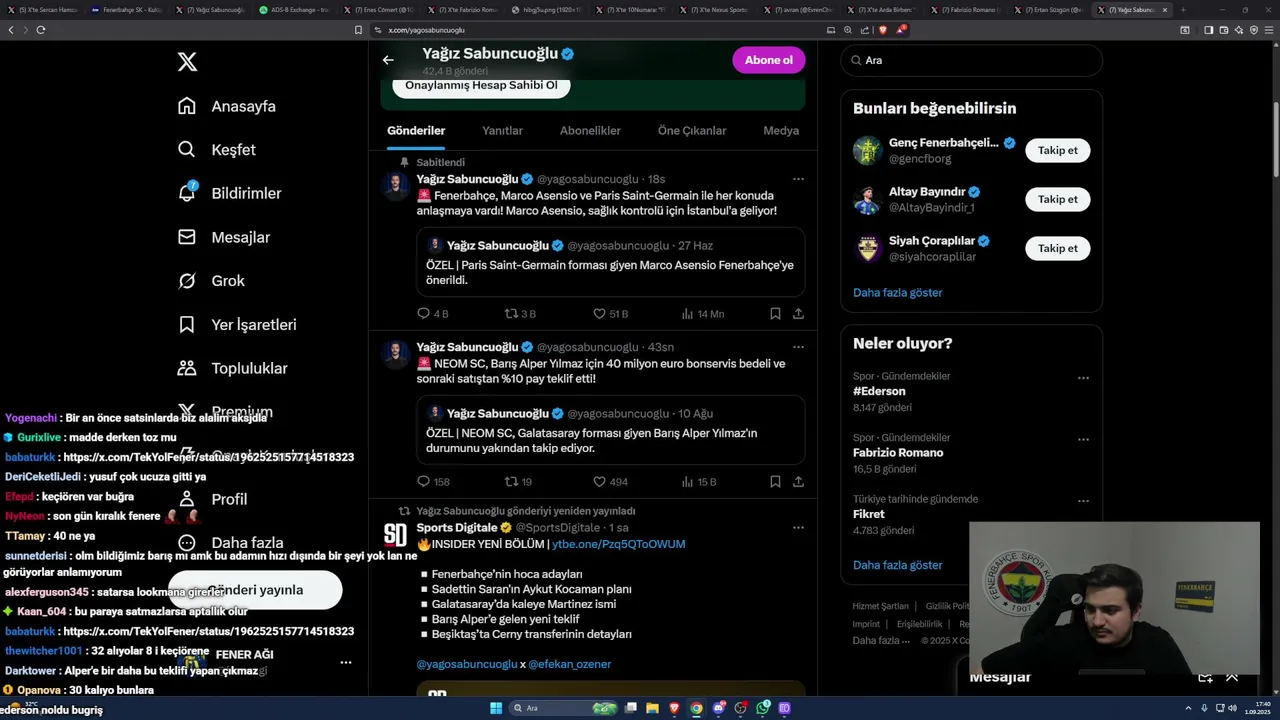
Task: Open Genç Fenerbahçeliler profile avatar
Action: [867, 150]
